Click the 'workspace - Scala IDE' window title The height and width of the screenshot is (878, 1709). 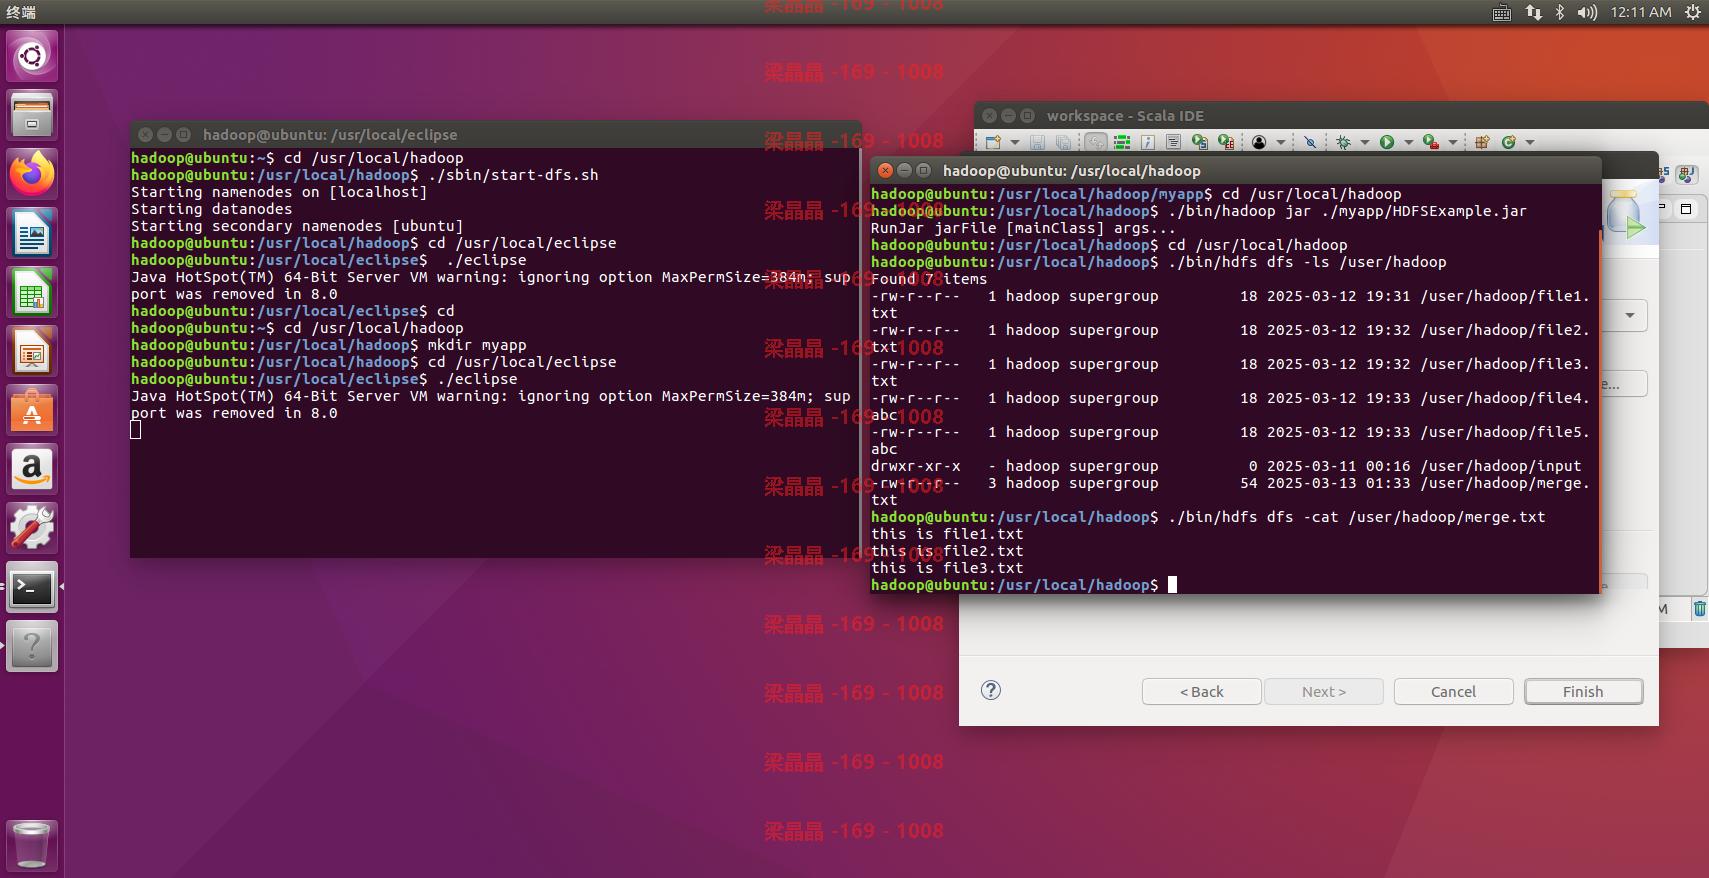(x=1125, y=116)
